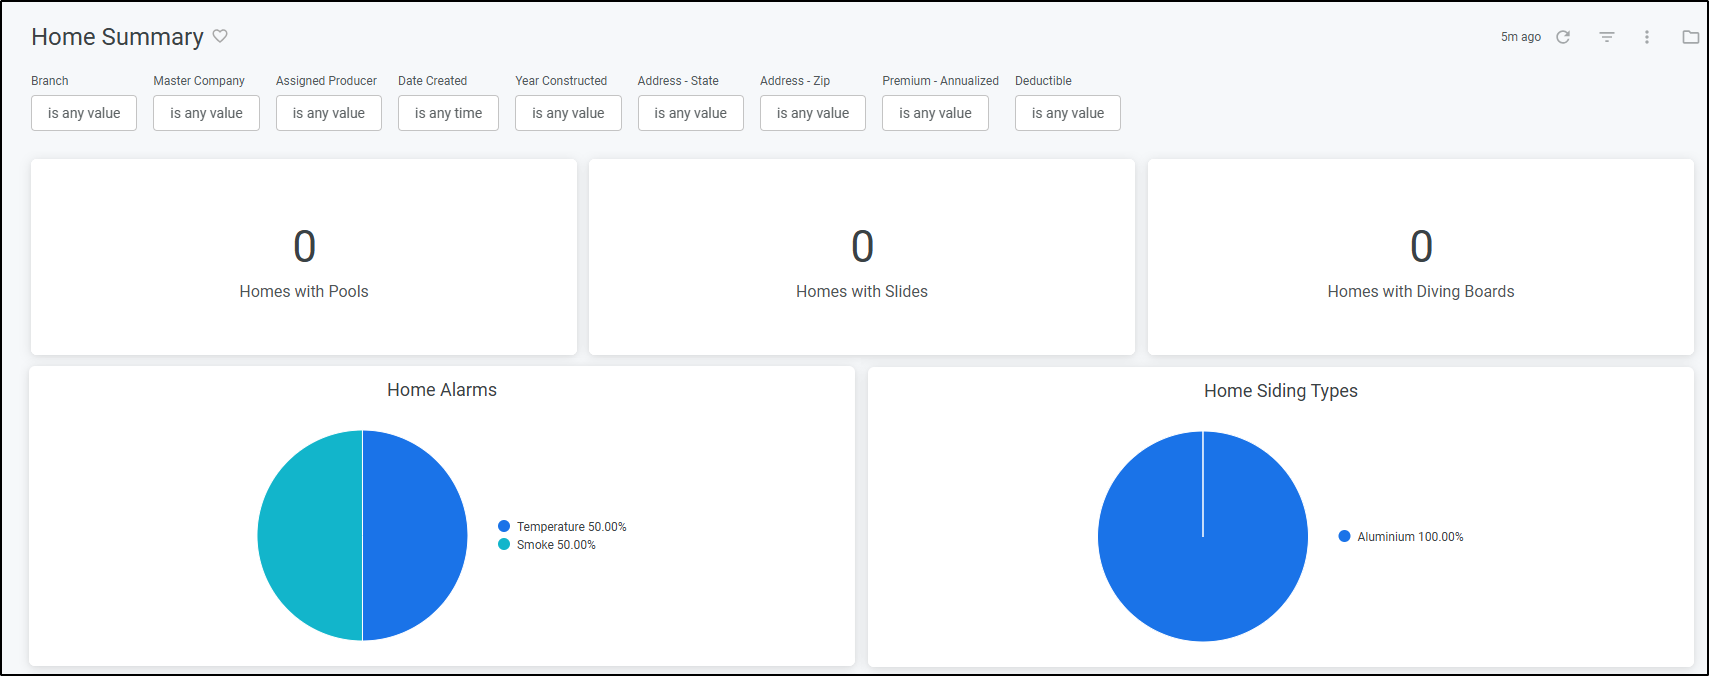The width and height of the screenshot is (1709, 676).
Task: Open the Address - Zip filter value
Action: [x=813, y=113]
